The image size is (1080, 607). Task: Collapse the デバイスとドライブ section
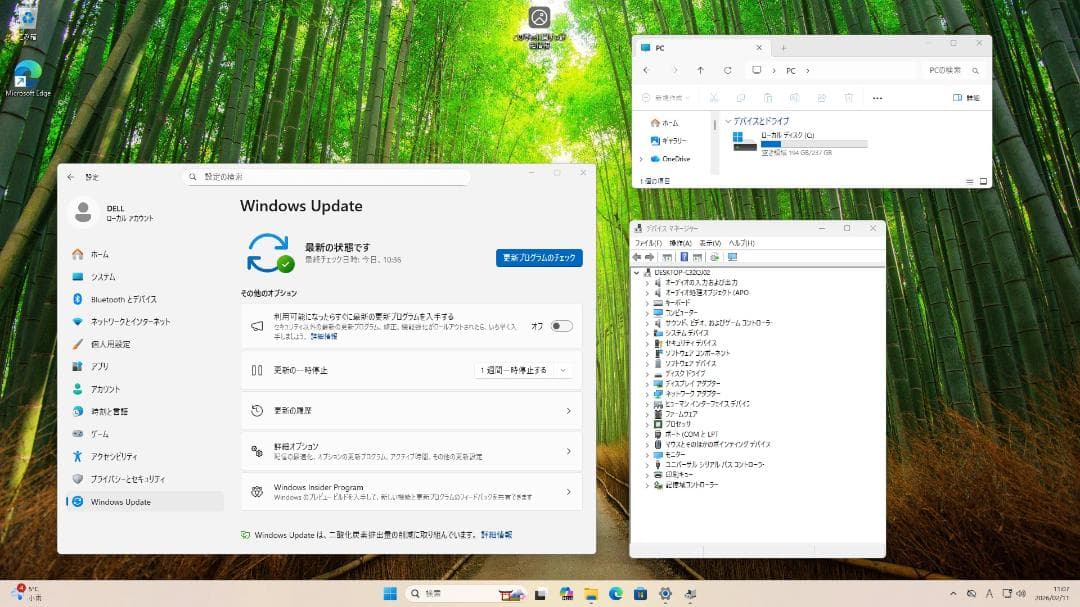[729, 121]
